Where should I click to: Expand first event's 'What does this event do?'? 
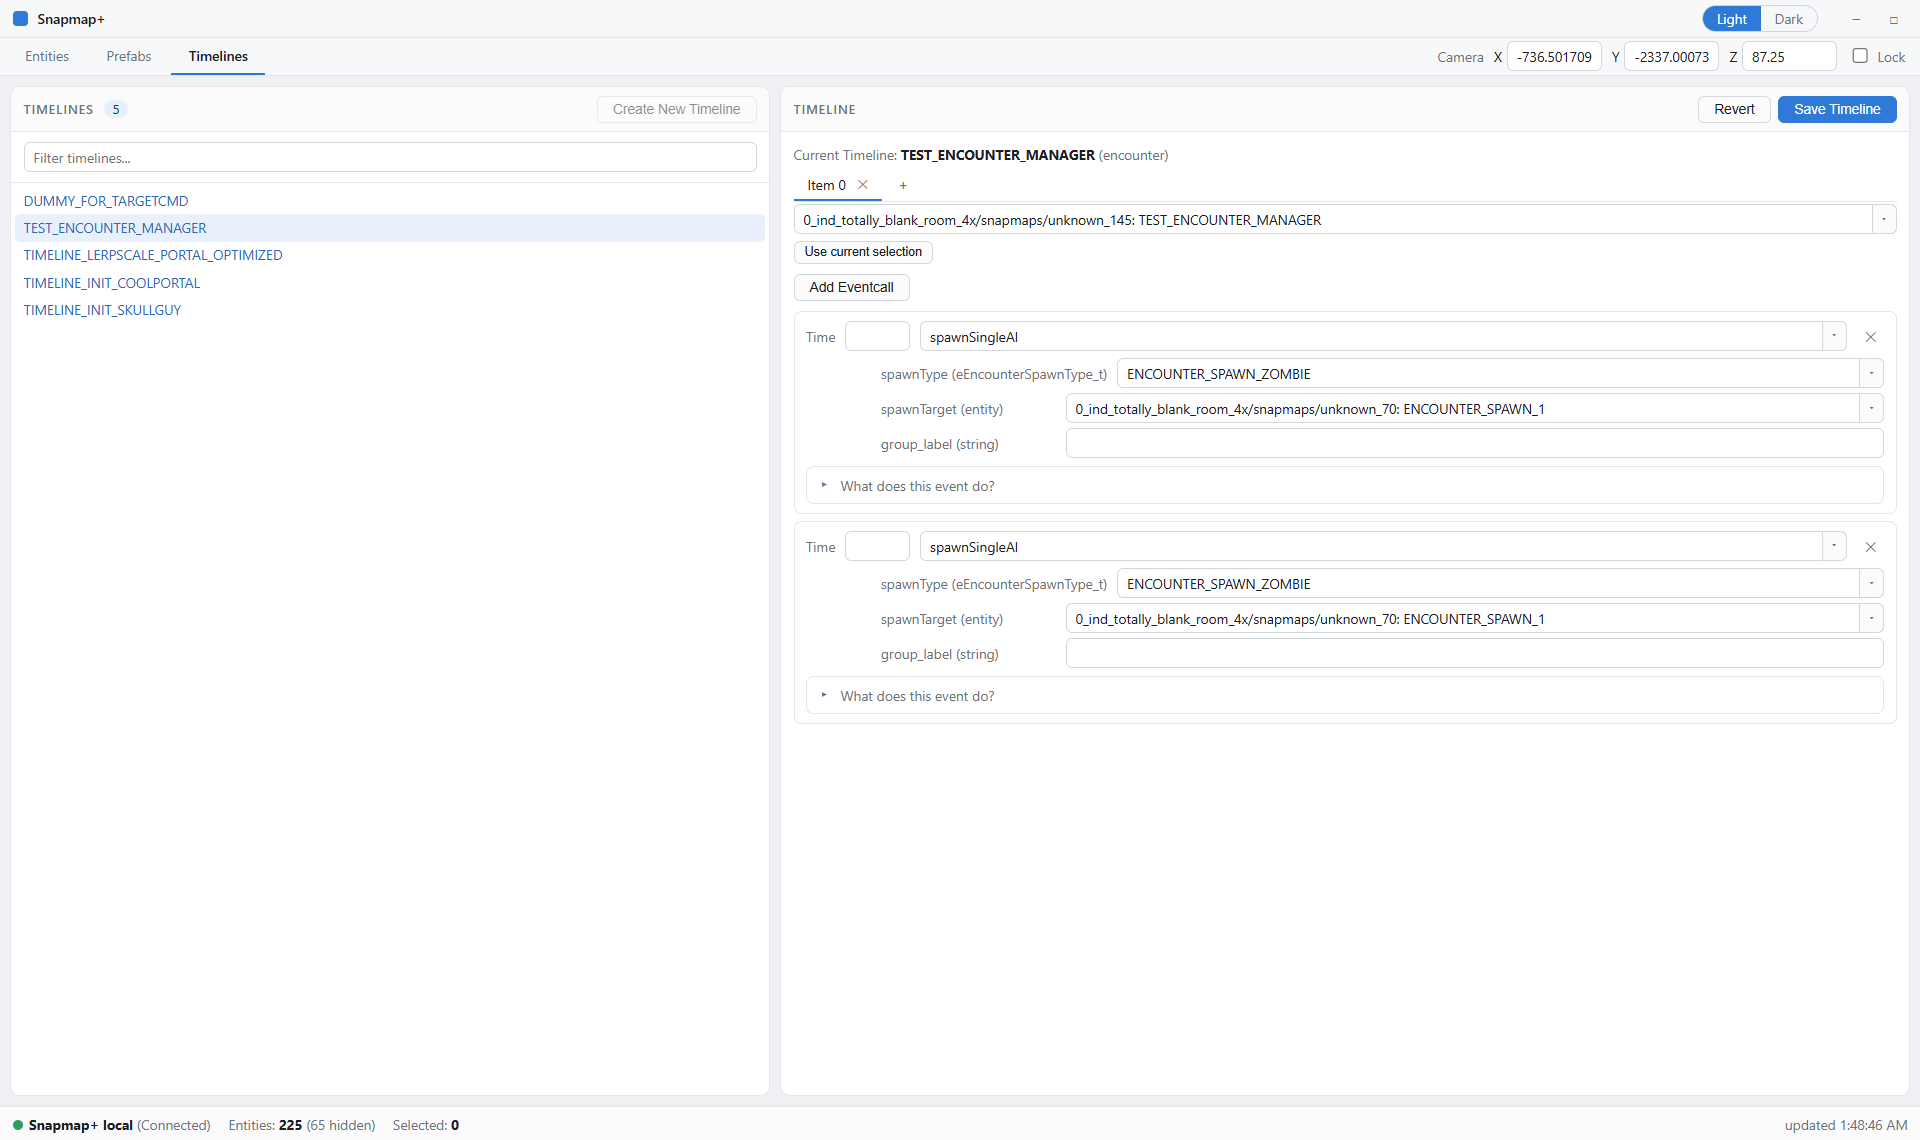point(1344,486)
